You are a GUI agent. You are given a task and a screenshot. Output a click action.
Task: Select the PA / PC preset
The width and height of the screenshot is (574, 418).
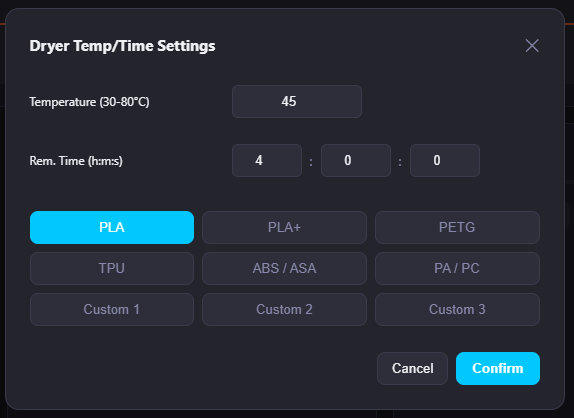[457, 268]
